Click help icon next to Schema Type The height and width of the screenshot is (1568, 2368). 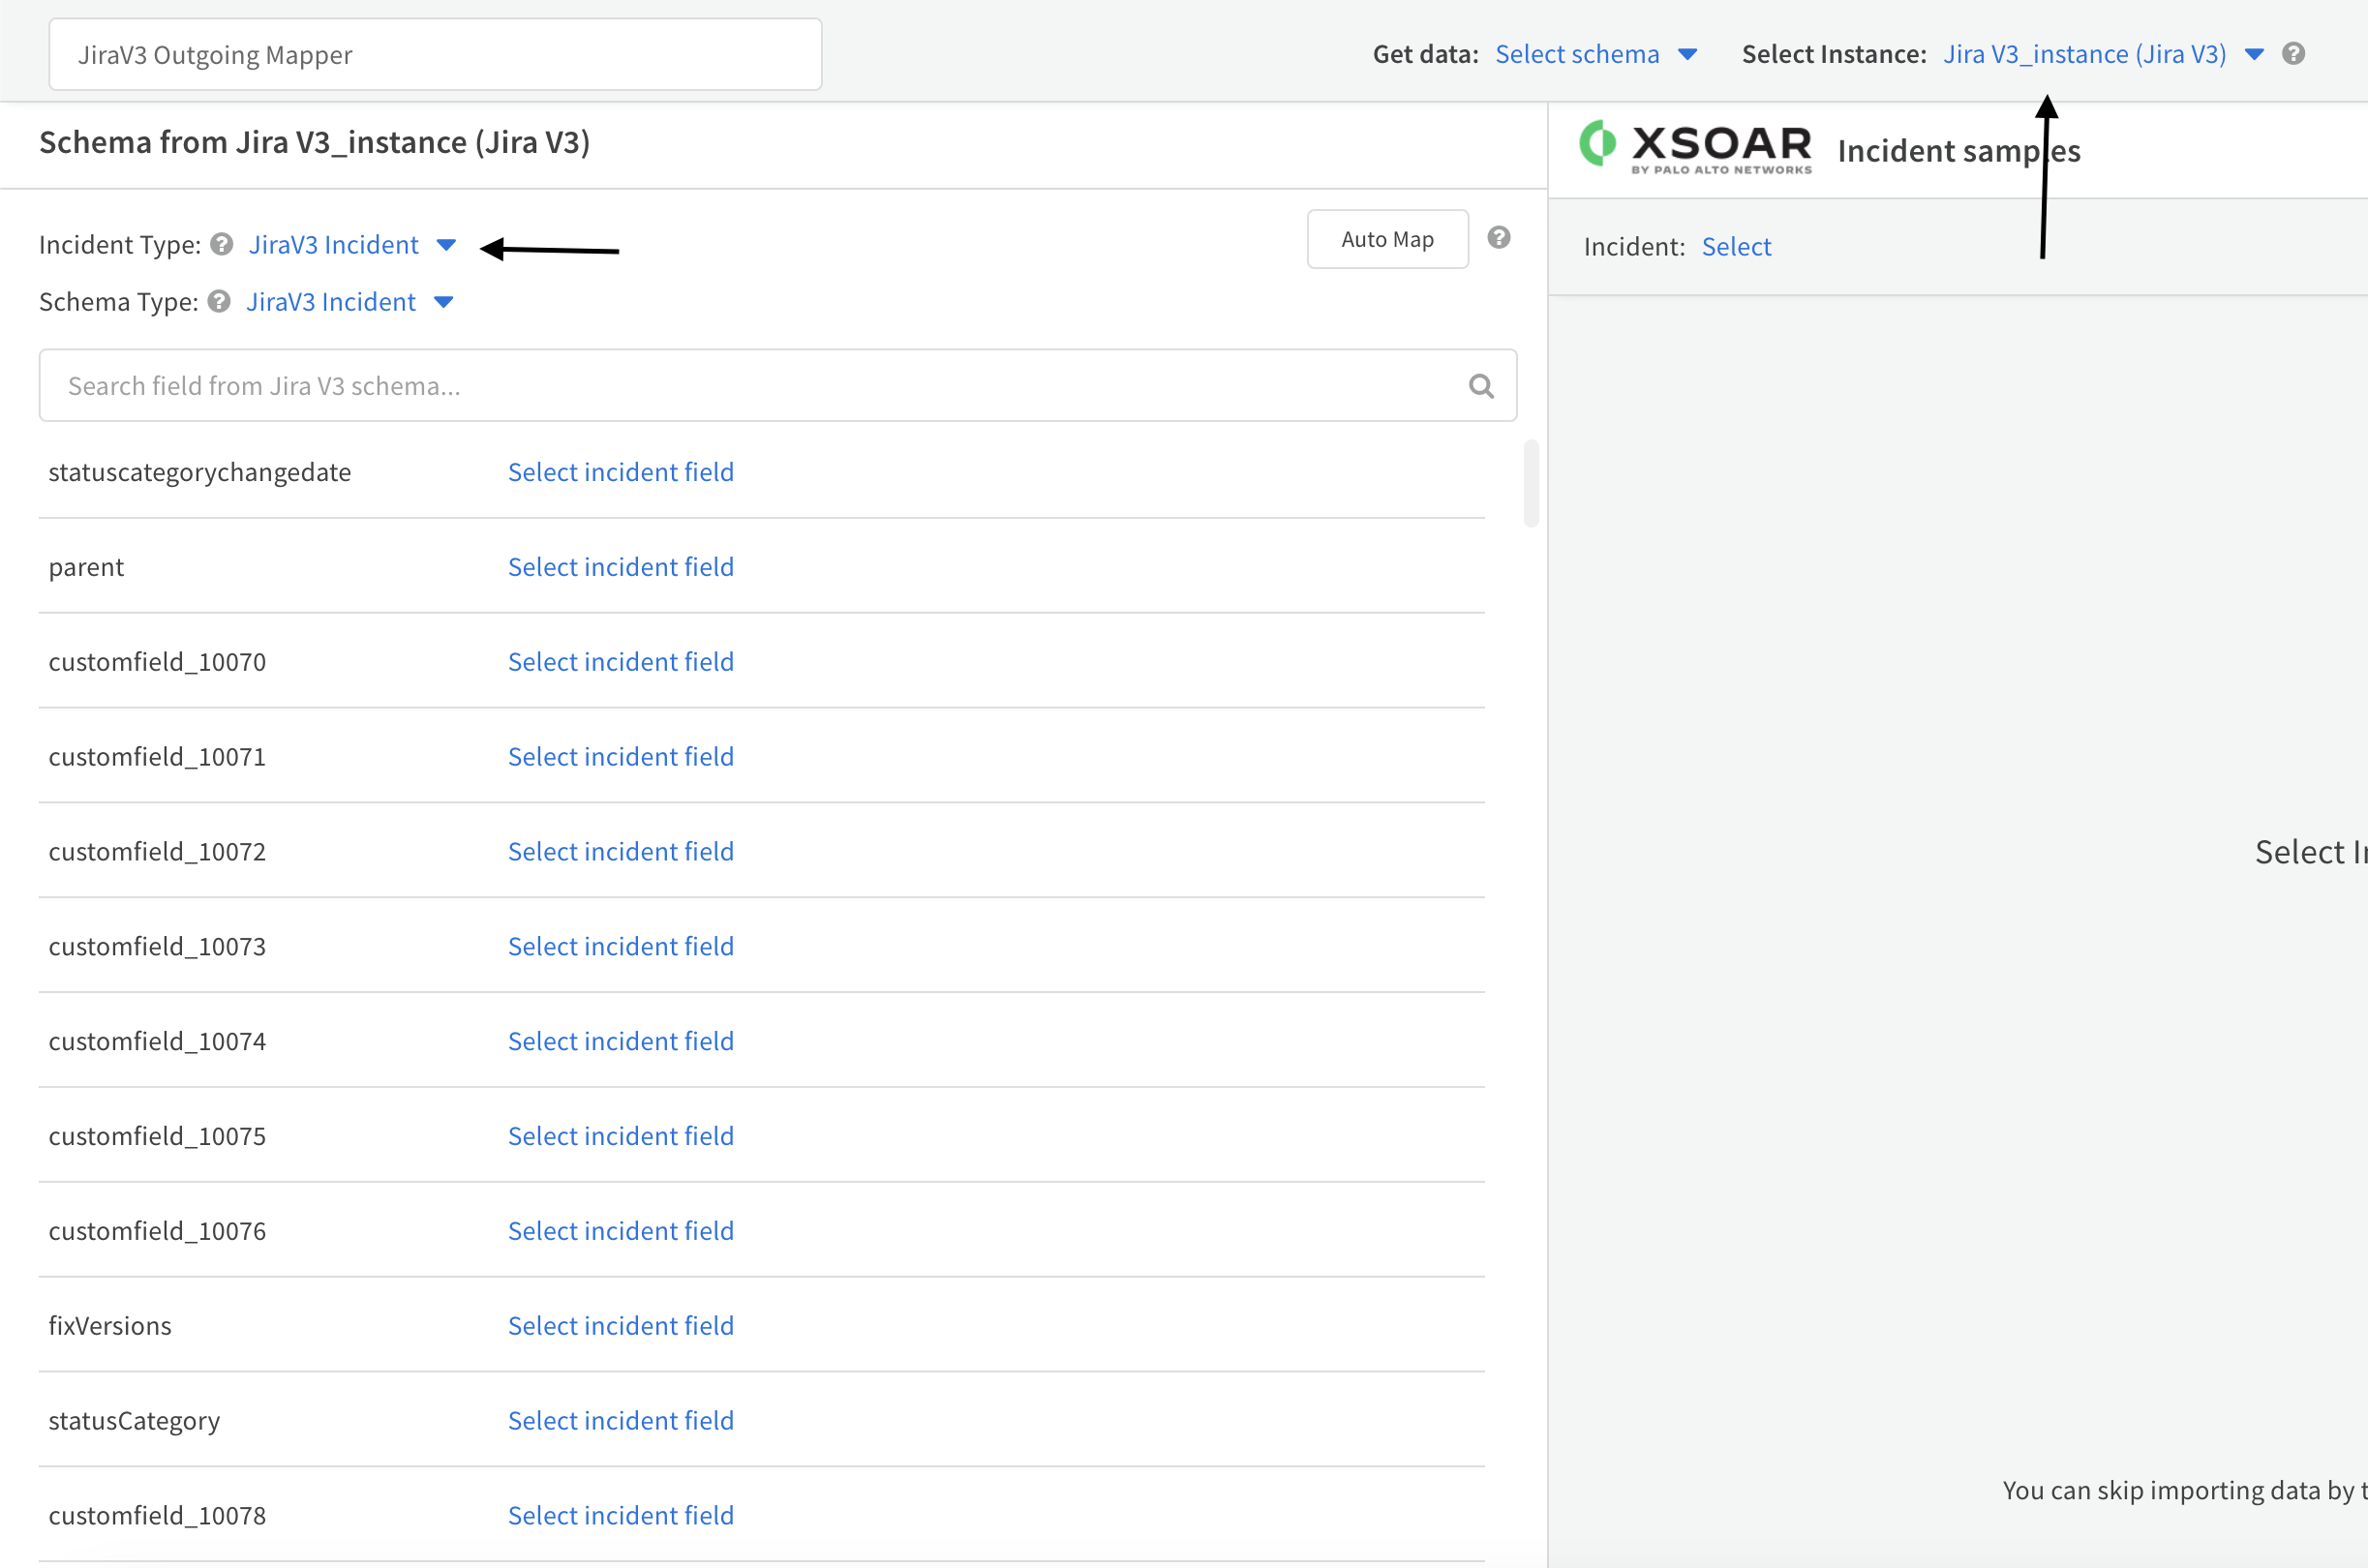(219, 301)
